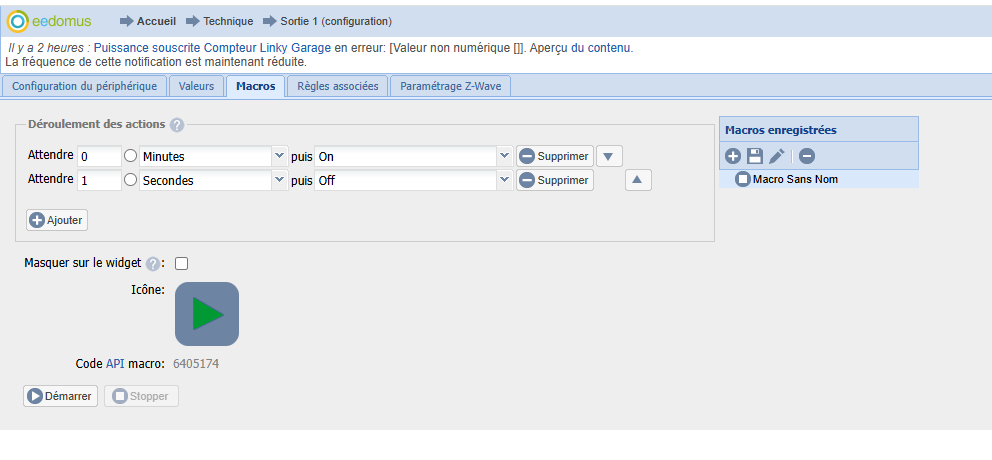Rename macro with the pencil icon
This screenshot has width=992, height=460.
click(x=776, y=156)
